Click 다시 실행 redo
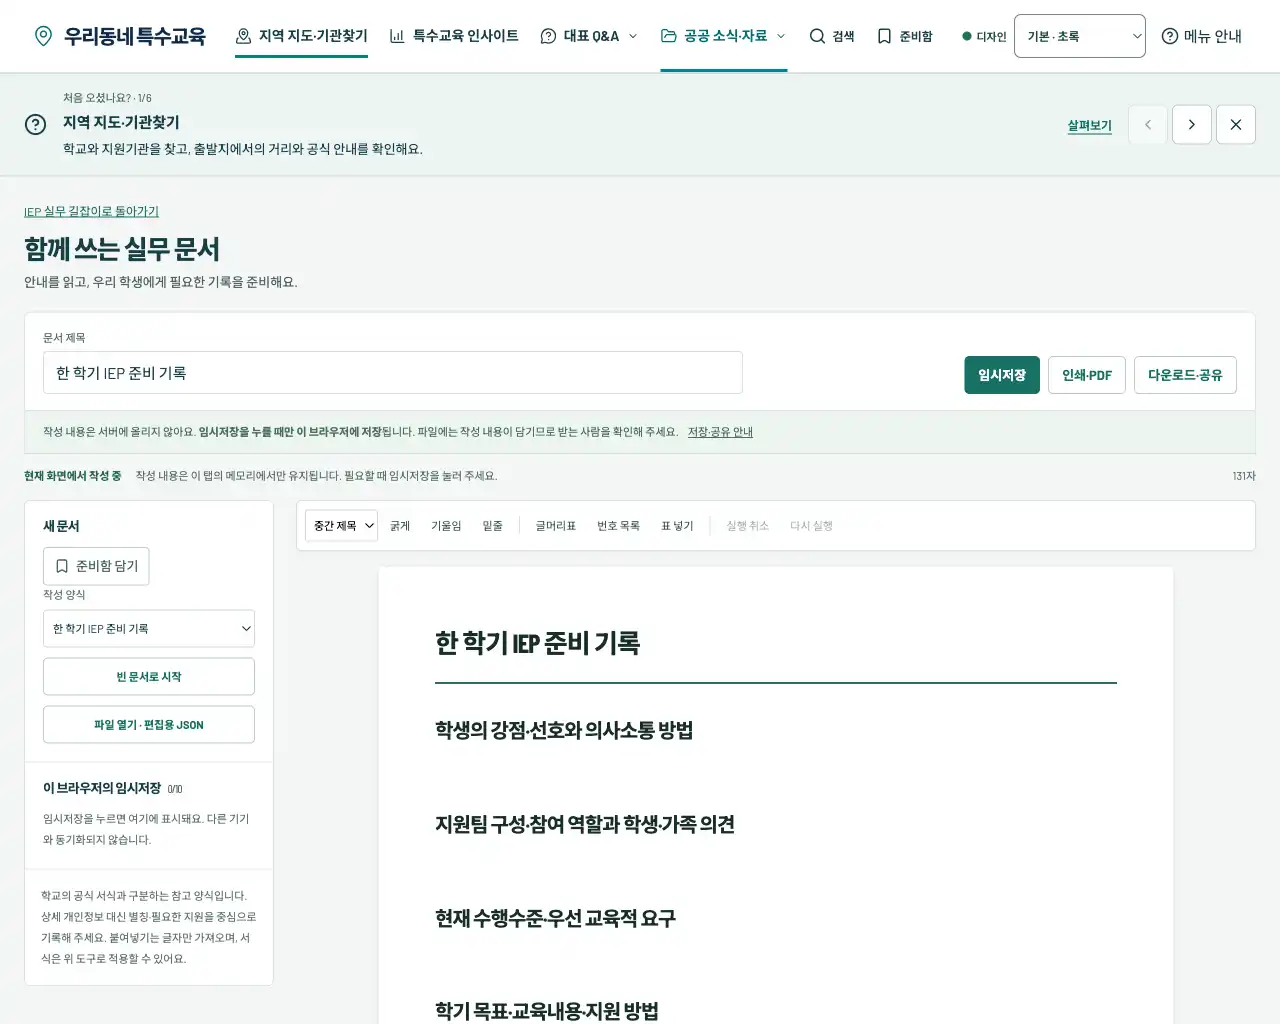The height and width of the screenshot is (1024, 1280). pyautogui.click(x=811, y=526)
